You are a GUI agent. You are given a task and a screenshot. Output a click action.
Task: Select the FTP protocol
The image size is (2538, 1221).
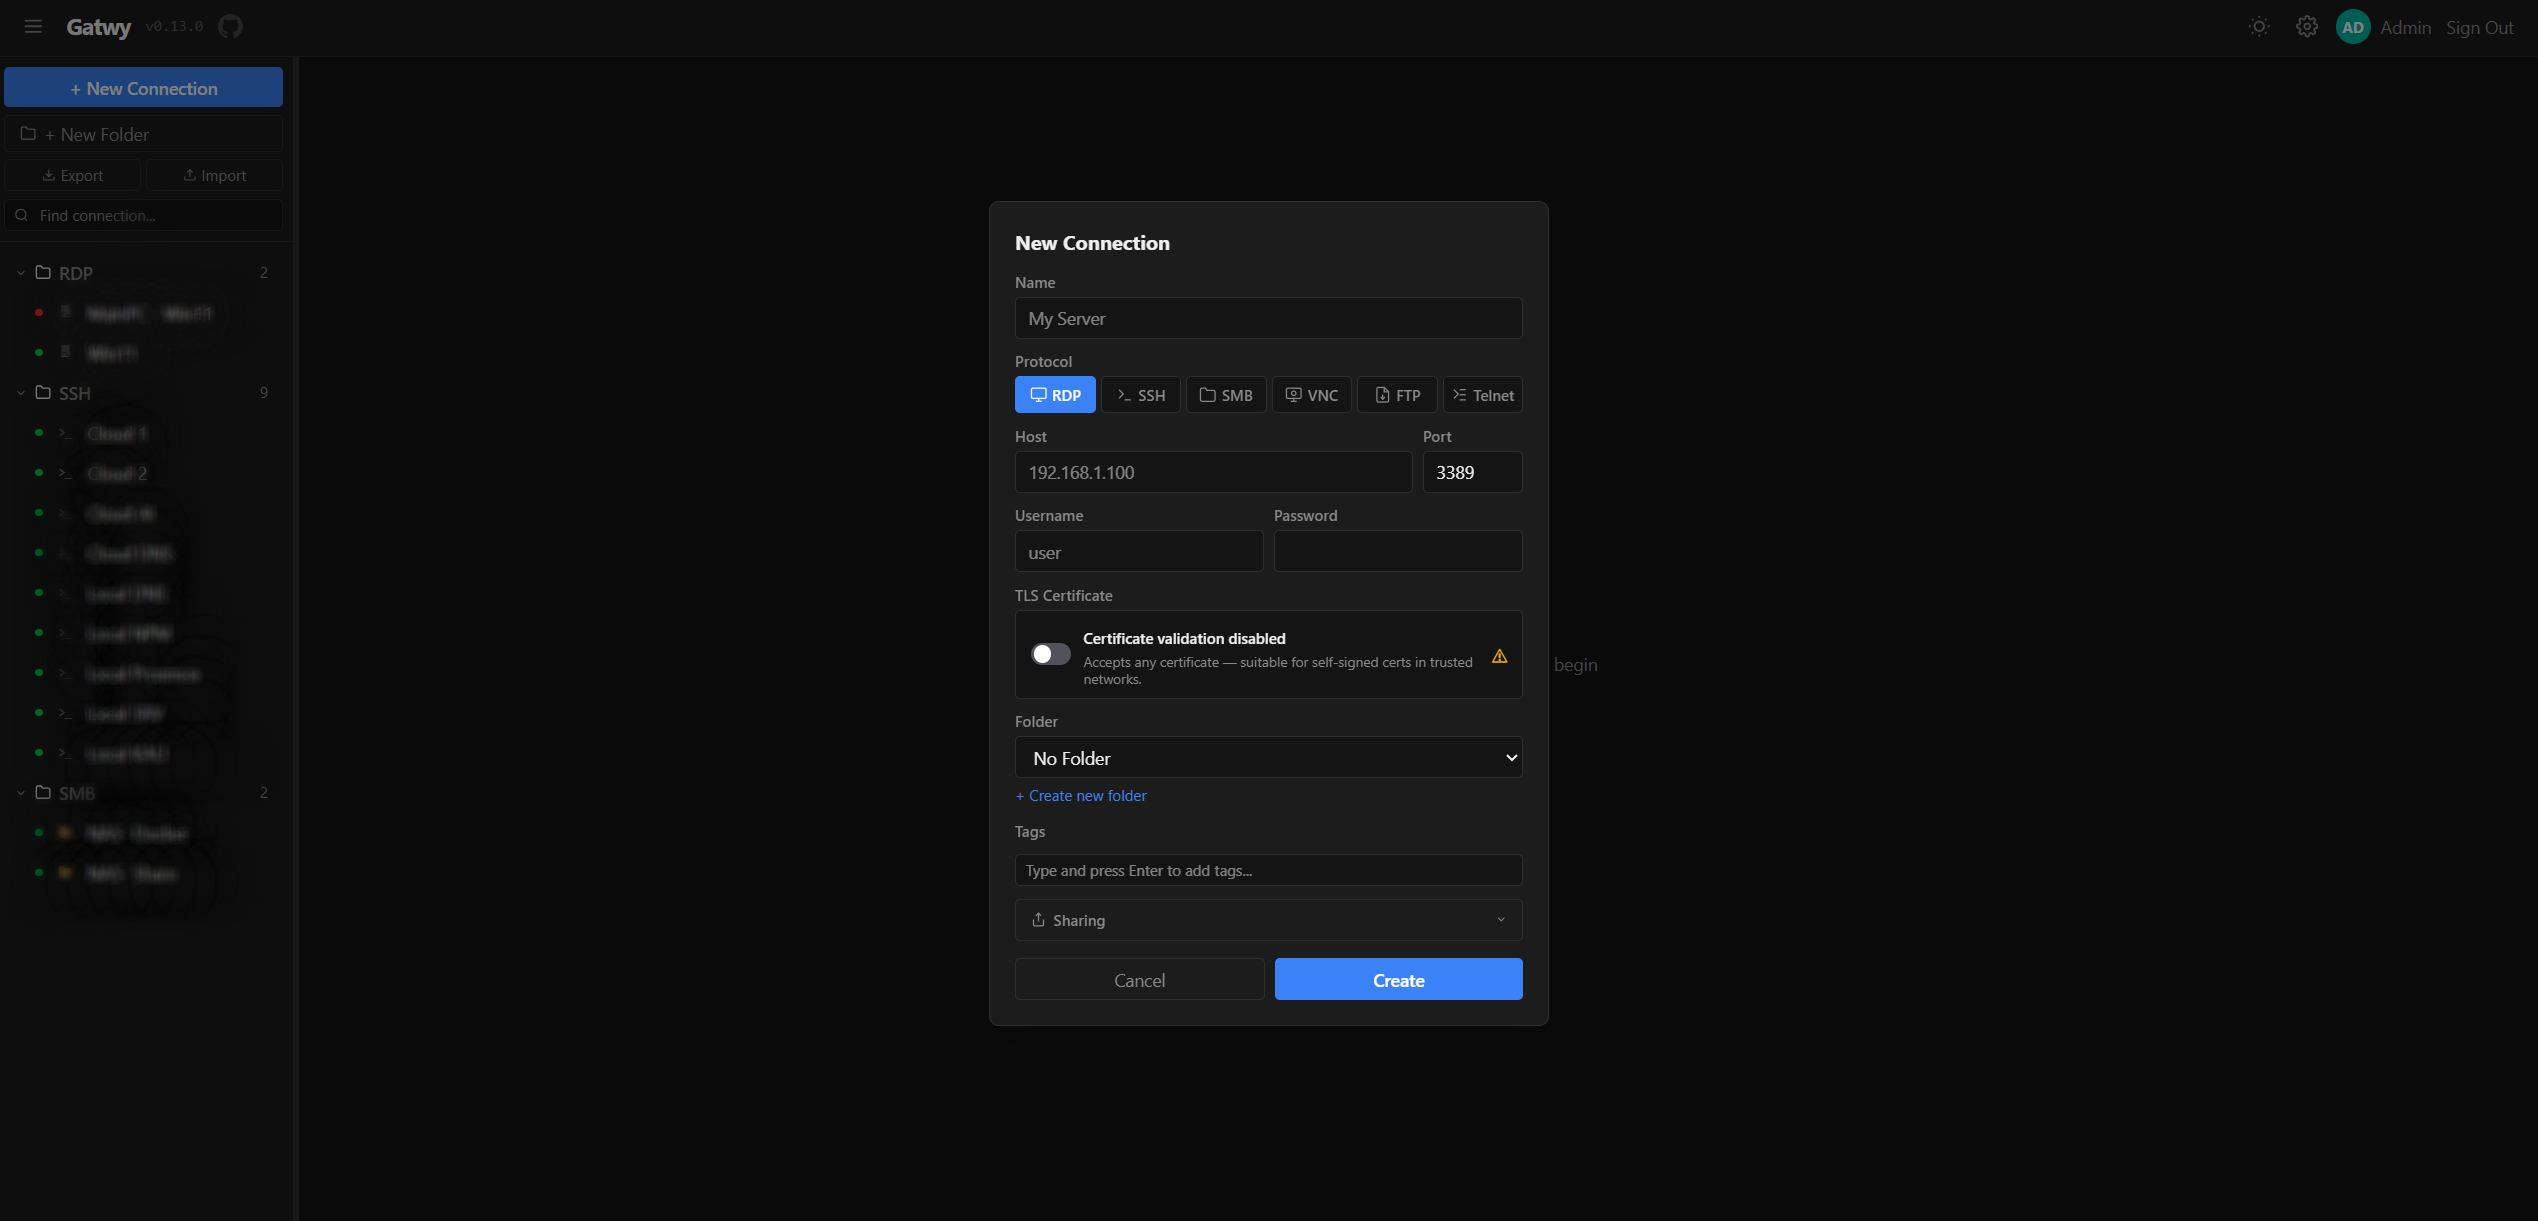click(1396, 394)
